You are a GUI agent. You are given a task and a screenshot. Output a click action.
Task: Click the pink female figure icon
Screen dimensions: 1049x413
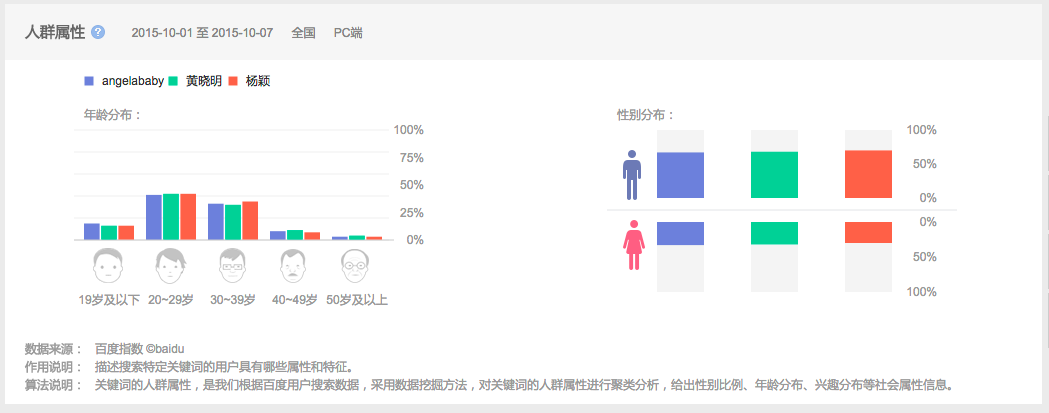(x=632, y=245)
